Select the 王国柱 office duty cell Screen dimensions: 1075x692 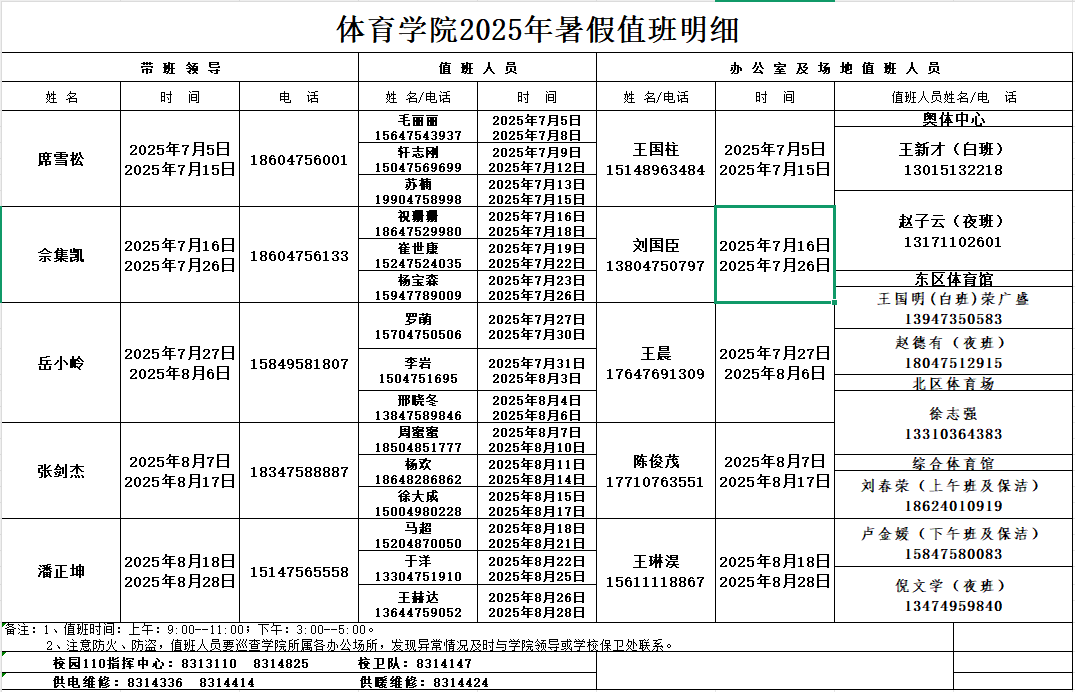[655, 159]
